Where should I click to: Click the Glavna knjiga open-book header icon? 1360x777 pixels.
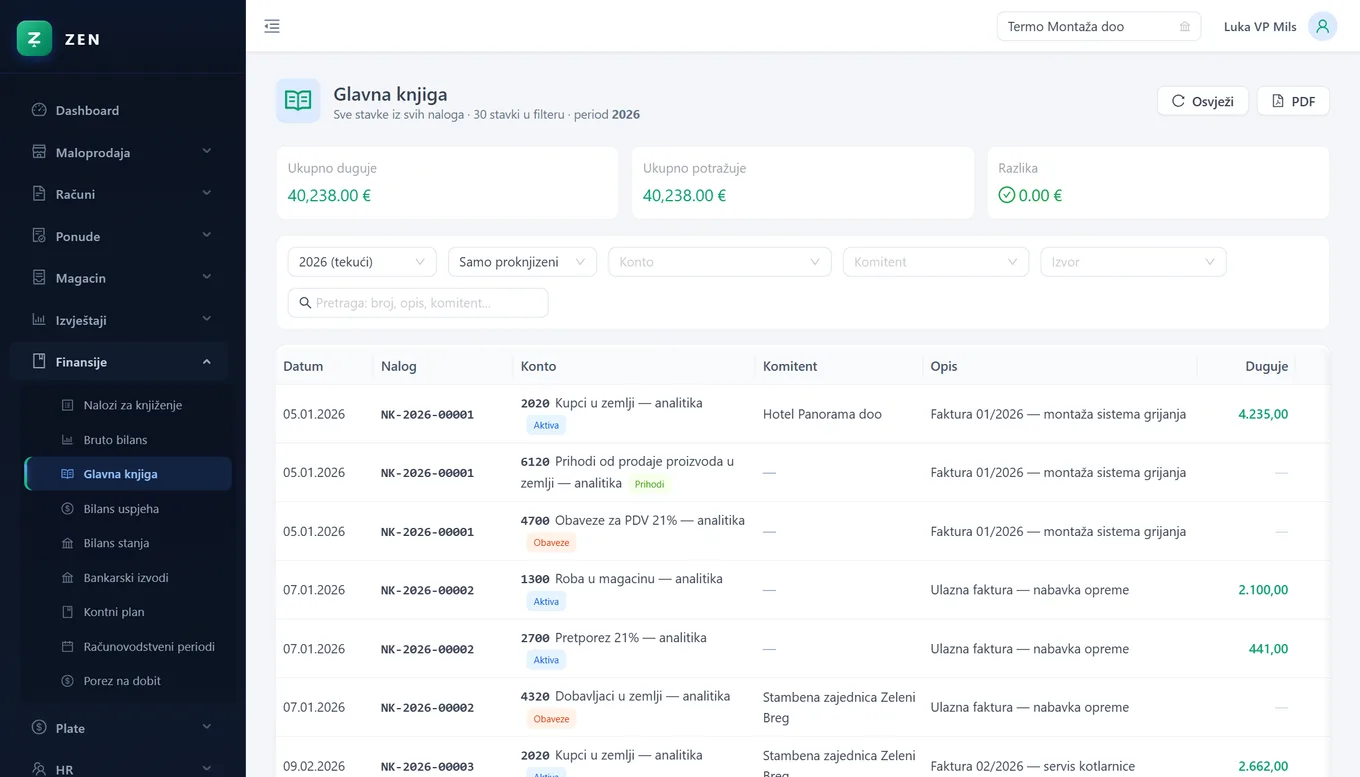(298, 101)
